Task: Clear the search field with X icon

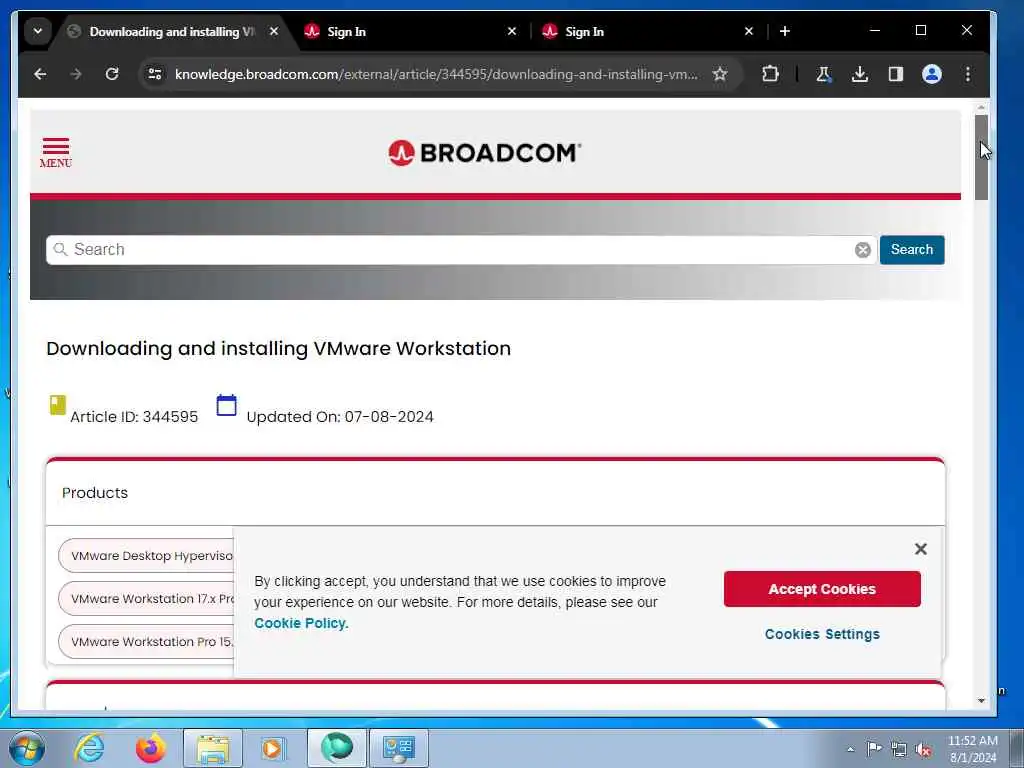Action: 863,250
